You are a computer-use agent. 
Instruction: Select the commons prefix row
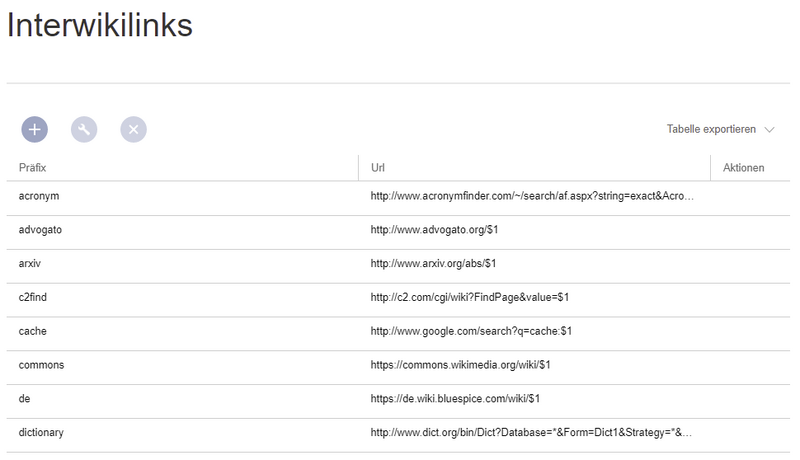pos(42,365)
